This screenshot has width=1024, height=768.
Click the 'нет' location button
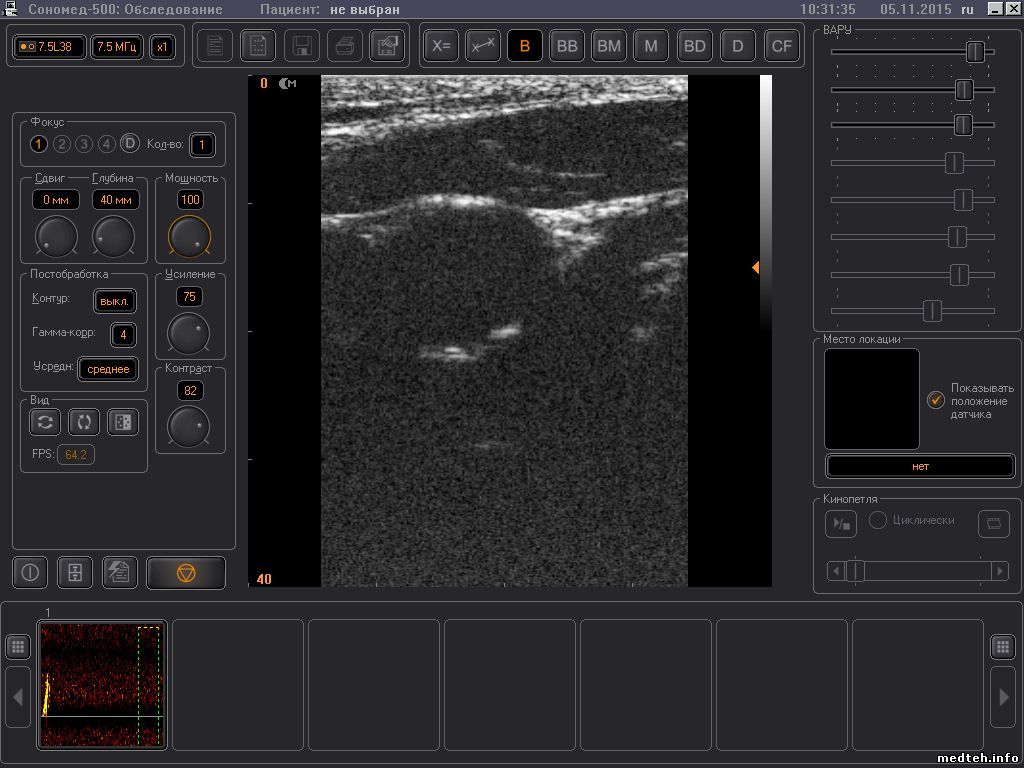click(920, 466)
